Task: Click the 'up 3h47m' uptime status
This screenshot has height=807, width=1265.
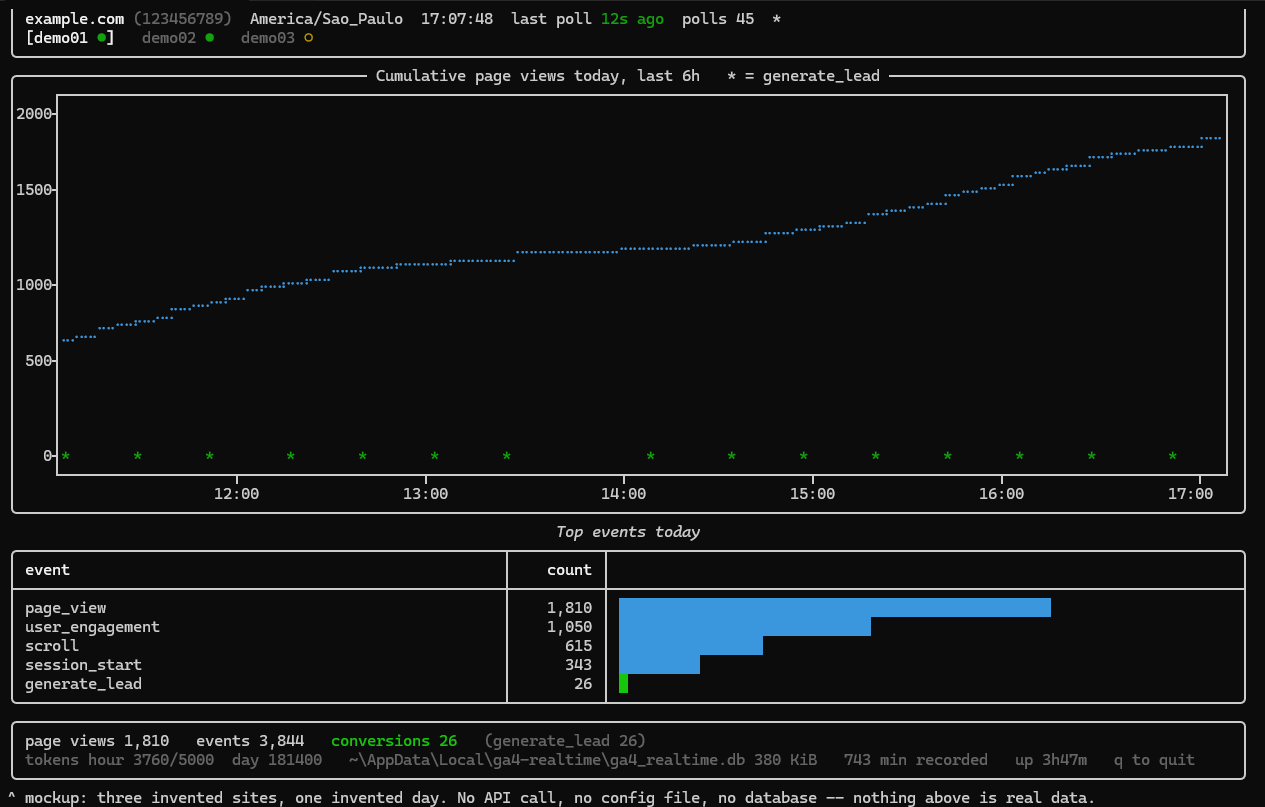Action: (x=1051, y=760)
